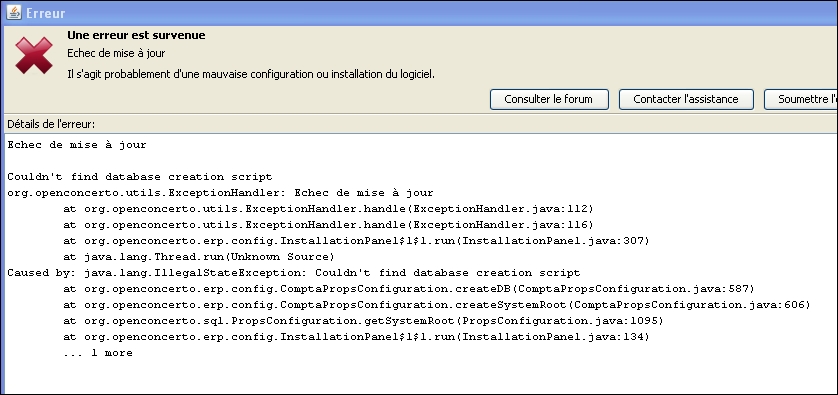
Task: Click the line 'Couldn't find database creation script'
Action: coord(139,177)
